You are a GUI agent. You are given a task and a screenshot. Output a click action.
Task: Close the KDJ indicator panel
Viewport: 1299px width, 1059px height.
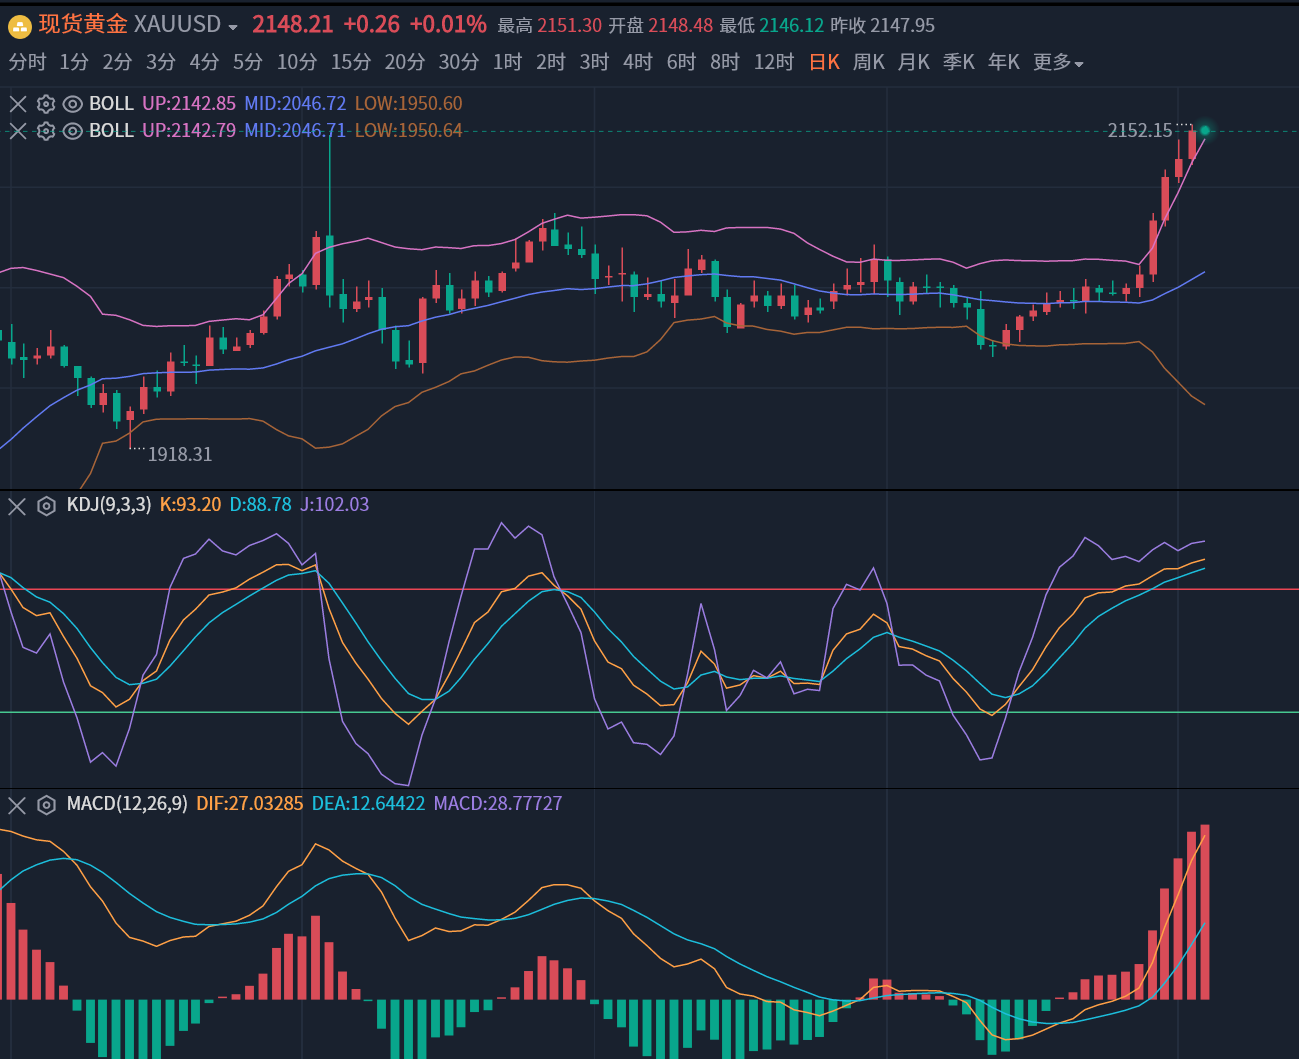(17, 506)
